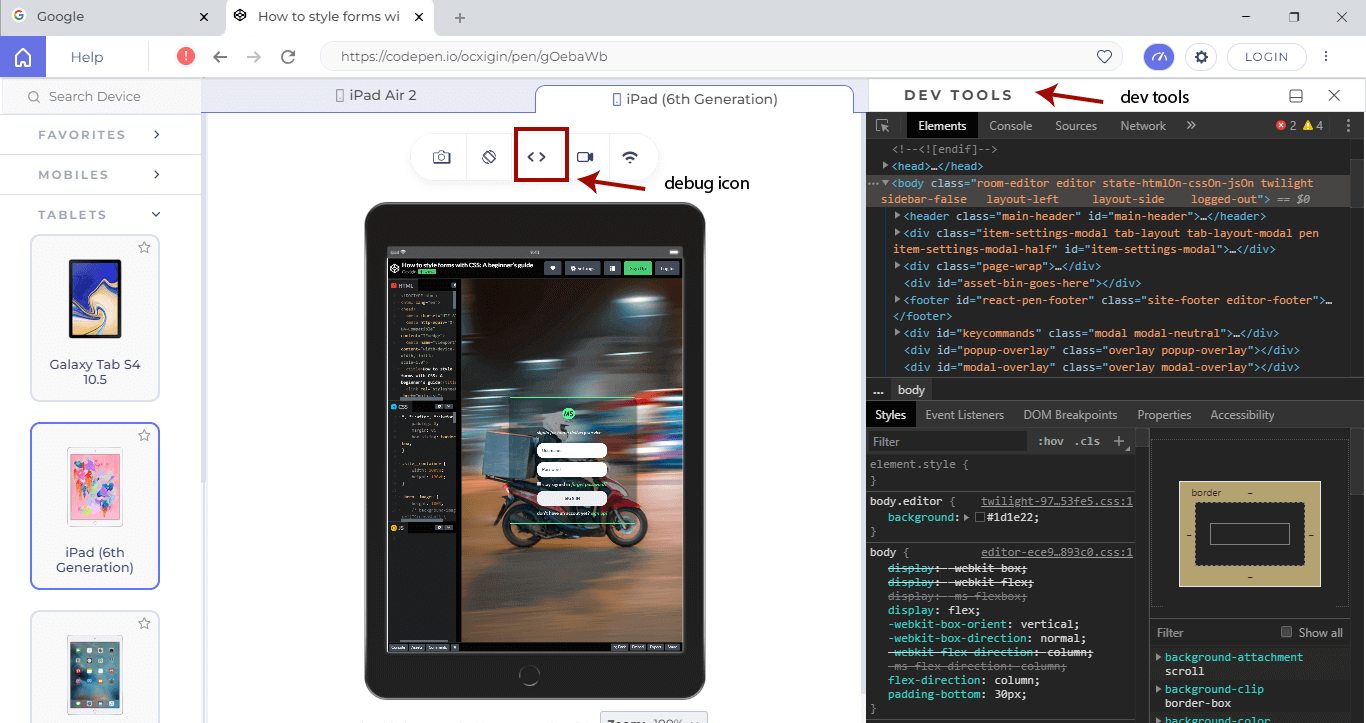Open the Event Listeners tab
The image size is (1366, 723).
coord(964,414)
